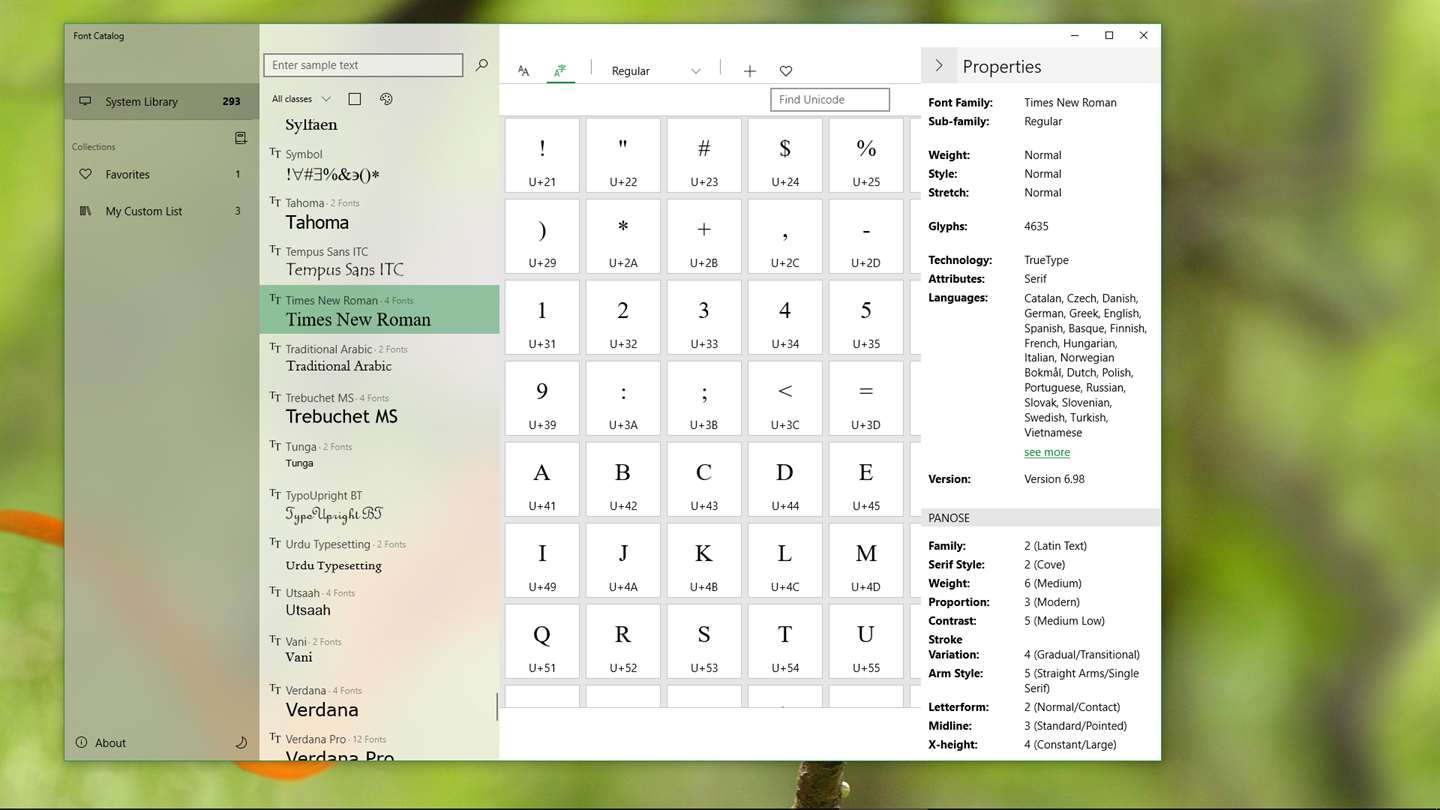The width and height of the screenshot is (1440, 810).
Task: Click the letter S glyph U+53
Action: click(x=704, y=641)
